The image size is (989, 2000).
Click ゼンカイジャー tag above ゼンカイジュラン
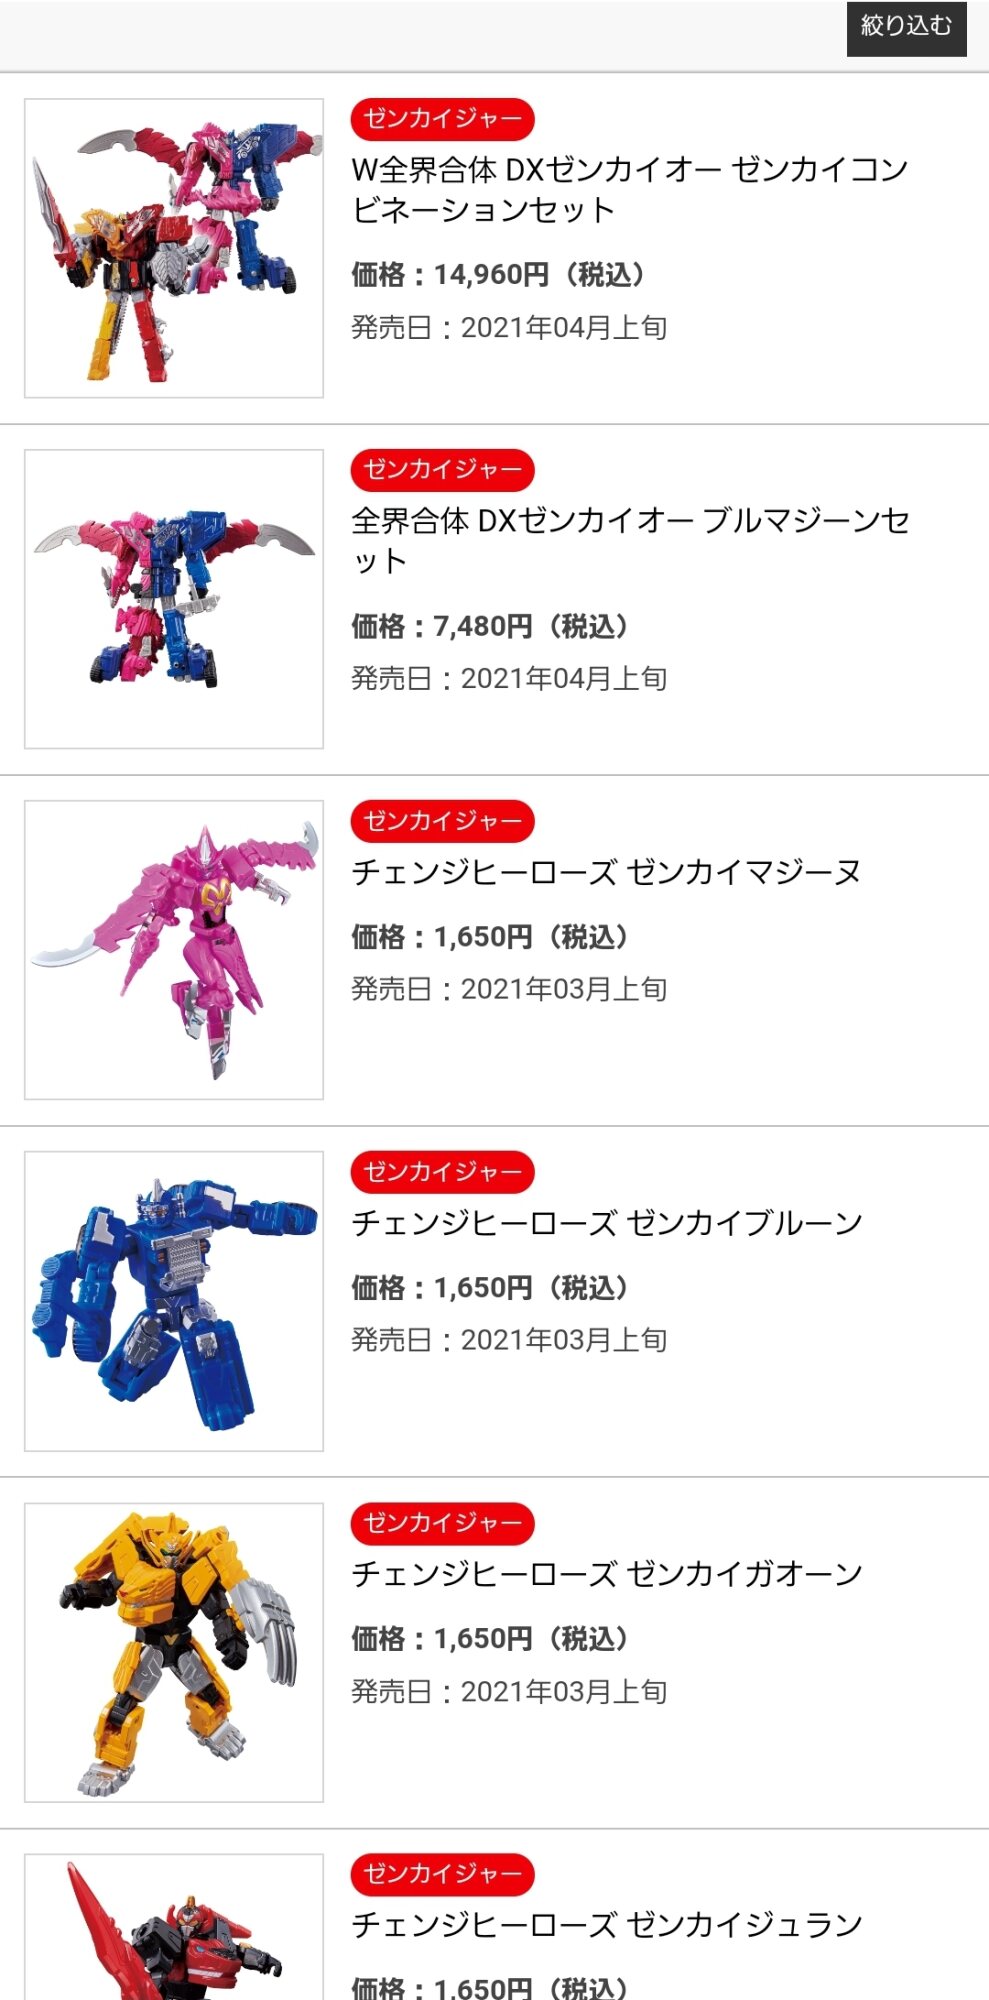442,1874
